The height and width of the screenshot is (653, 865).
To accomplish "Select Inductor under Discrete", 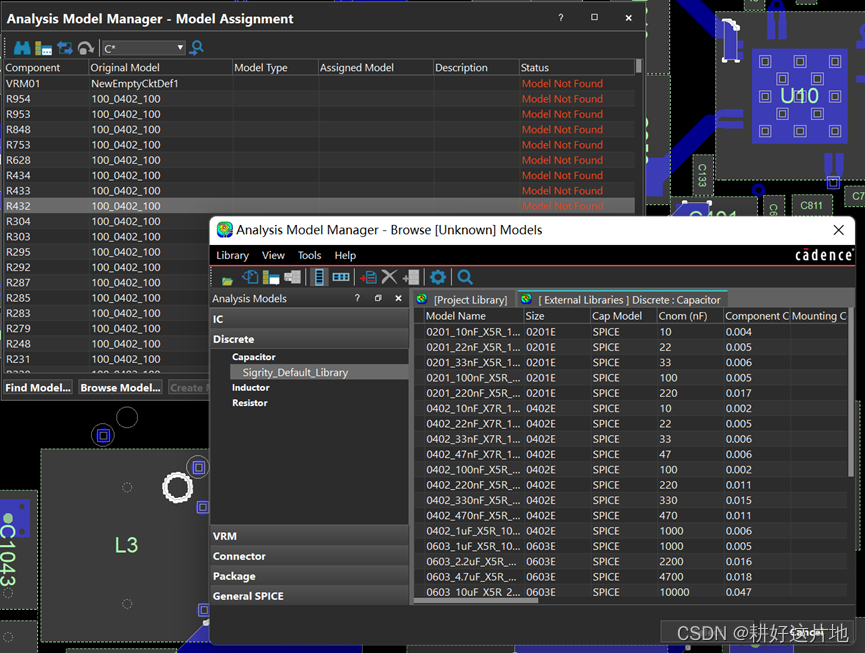I will point(250,388).
